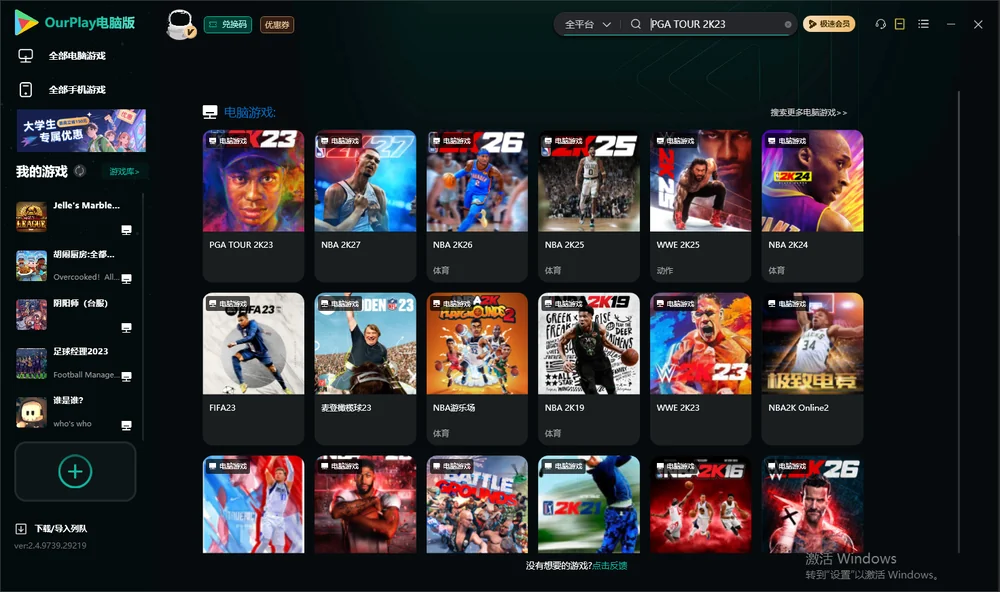Click 搜索更多电脑游戏 search more link

click(x=809, y=112)
